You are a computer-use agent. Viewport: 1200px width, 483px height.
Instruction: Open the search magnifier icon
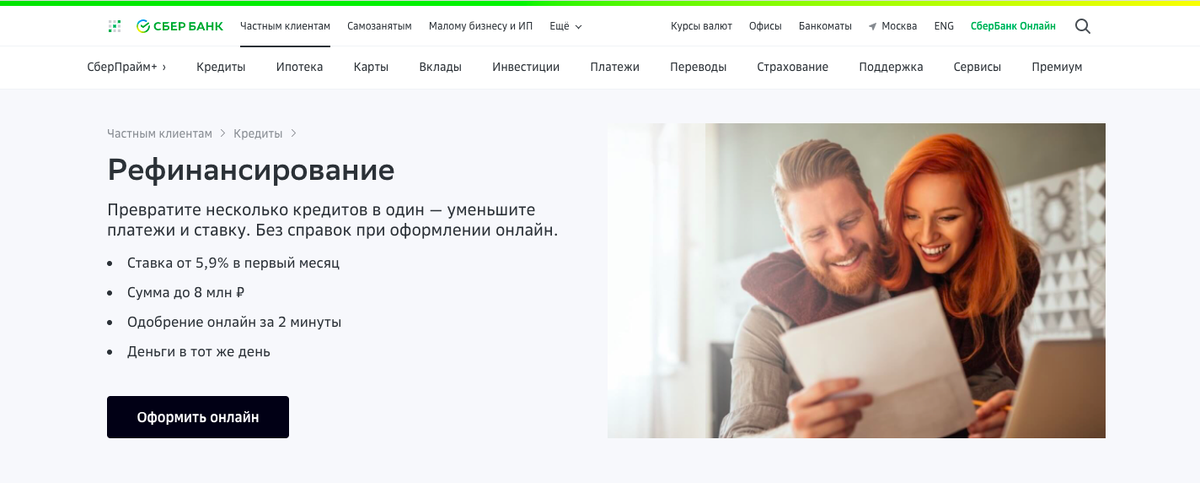(1082, 26)
